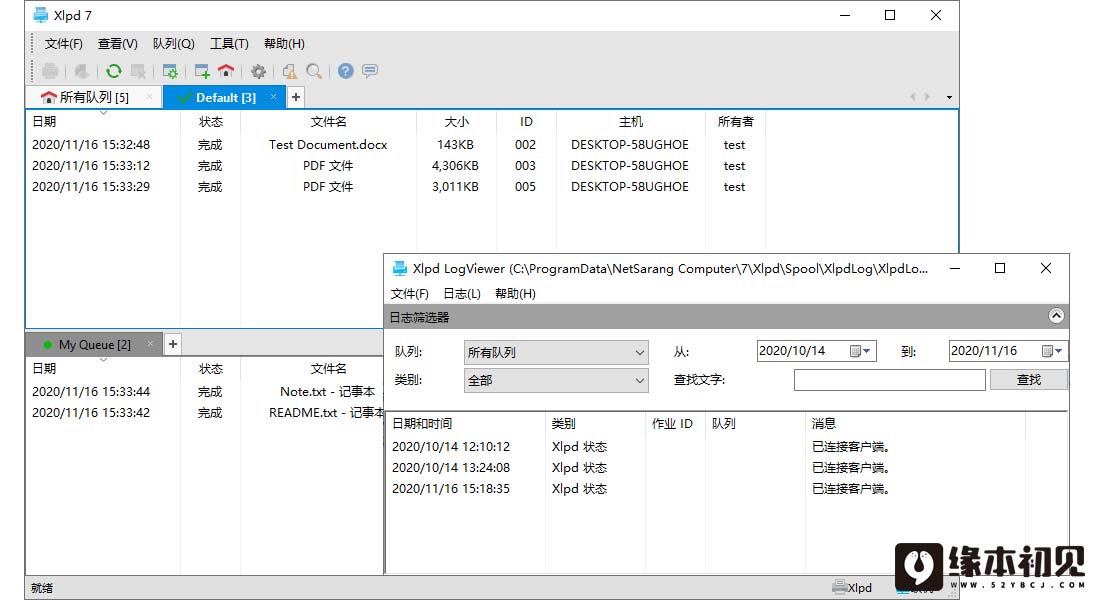Close the My Queue [2] tab

point(150,344)
